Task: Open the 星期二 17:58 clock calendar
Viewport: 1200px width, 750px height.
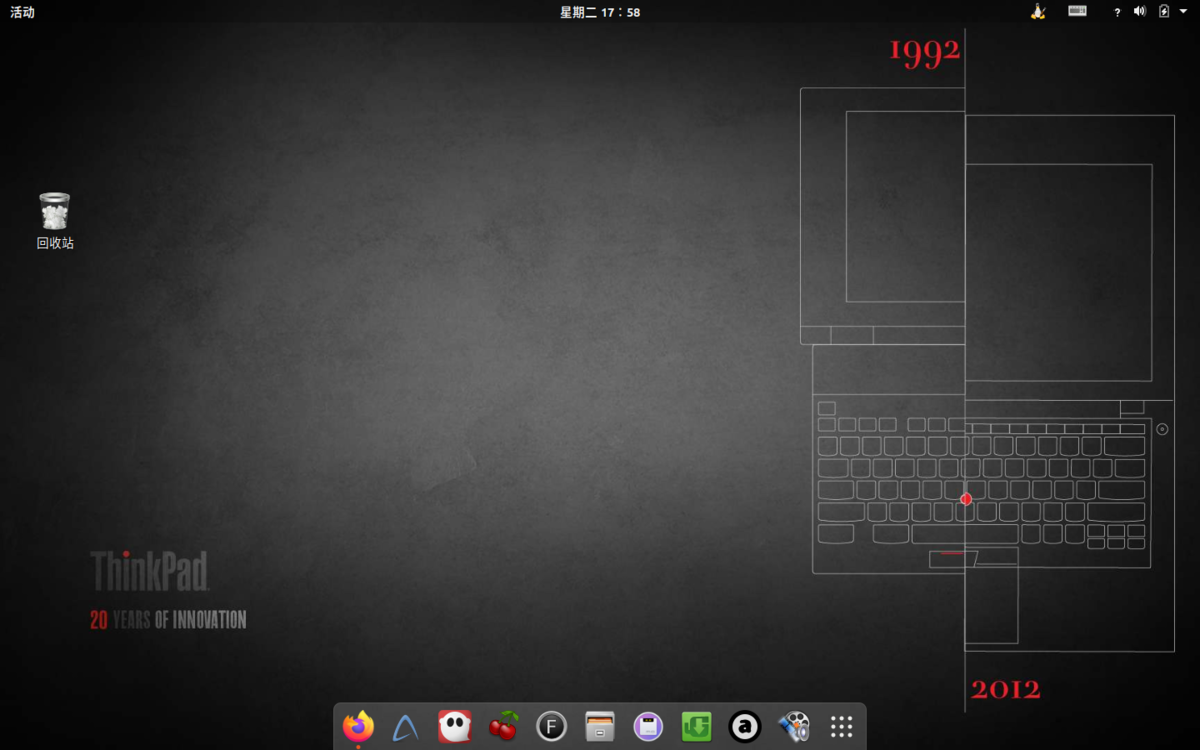Action: [x=600, y=12]
